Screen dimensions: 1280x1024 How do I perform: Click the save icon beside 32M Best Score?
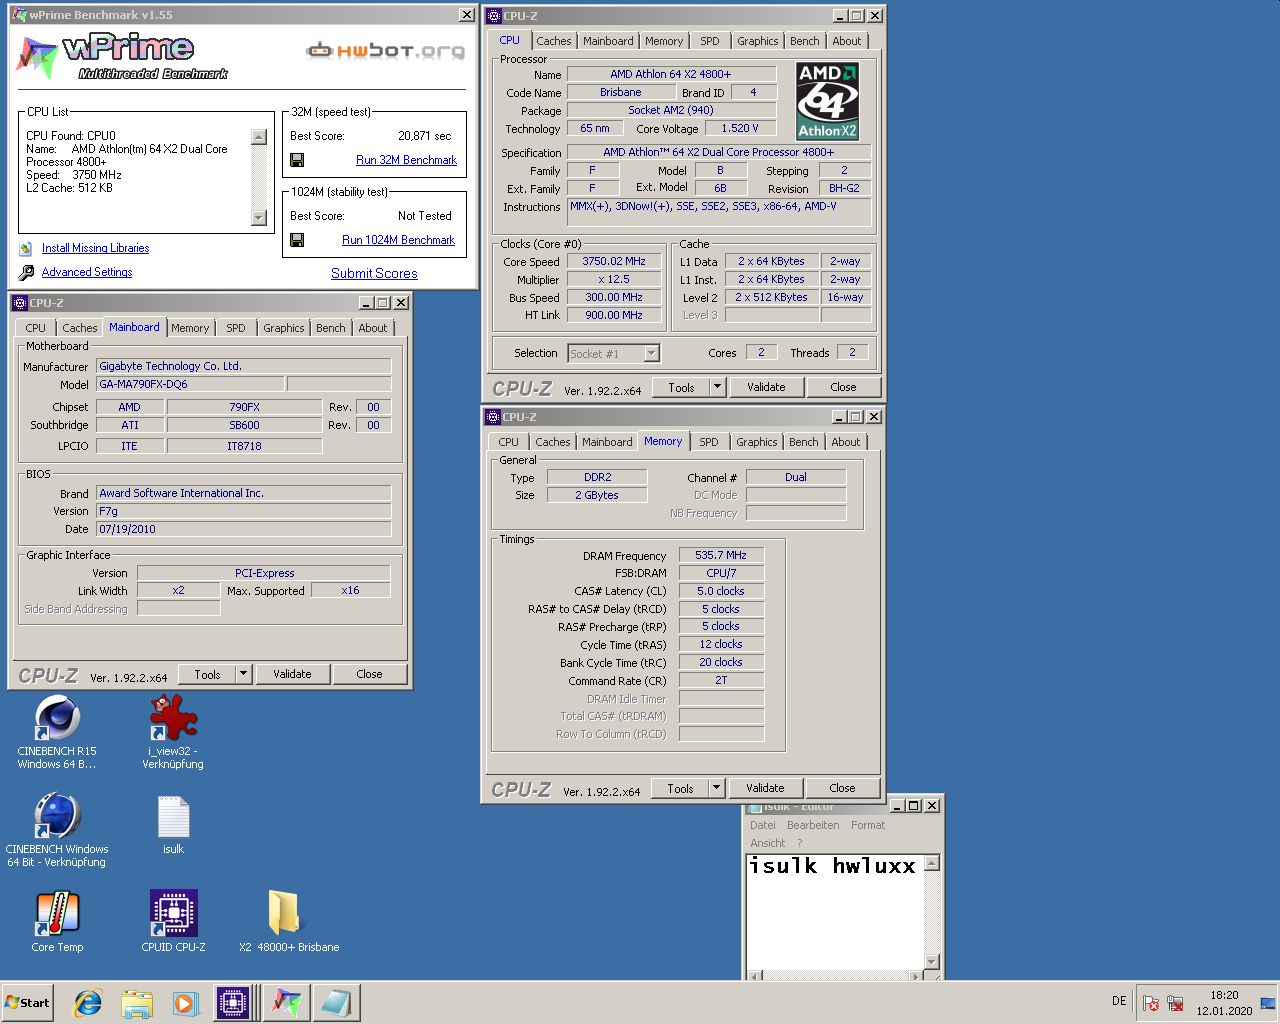(297, 160)
